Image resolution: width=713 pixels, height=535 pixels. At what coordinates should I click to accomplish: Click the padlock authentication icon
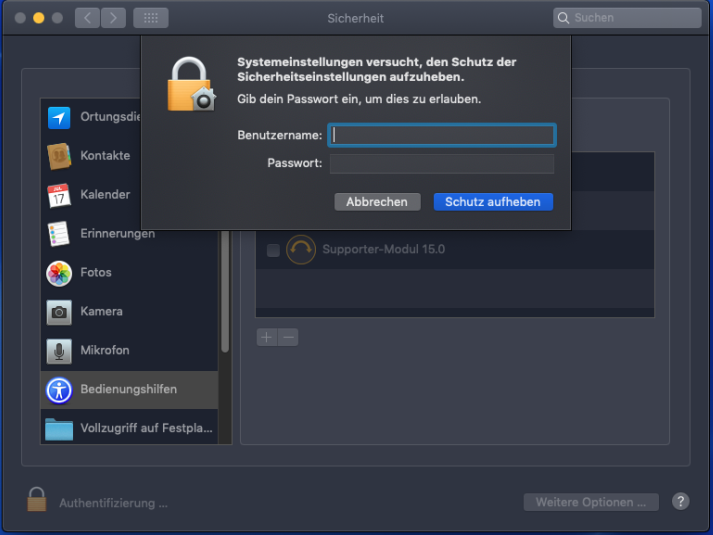[x=37, y=500]
